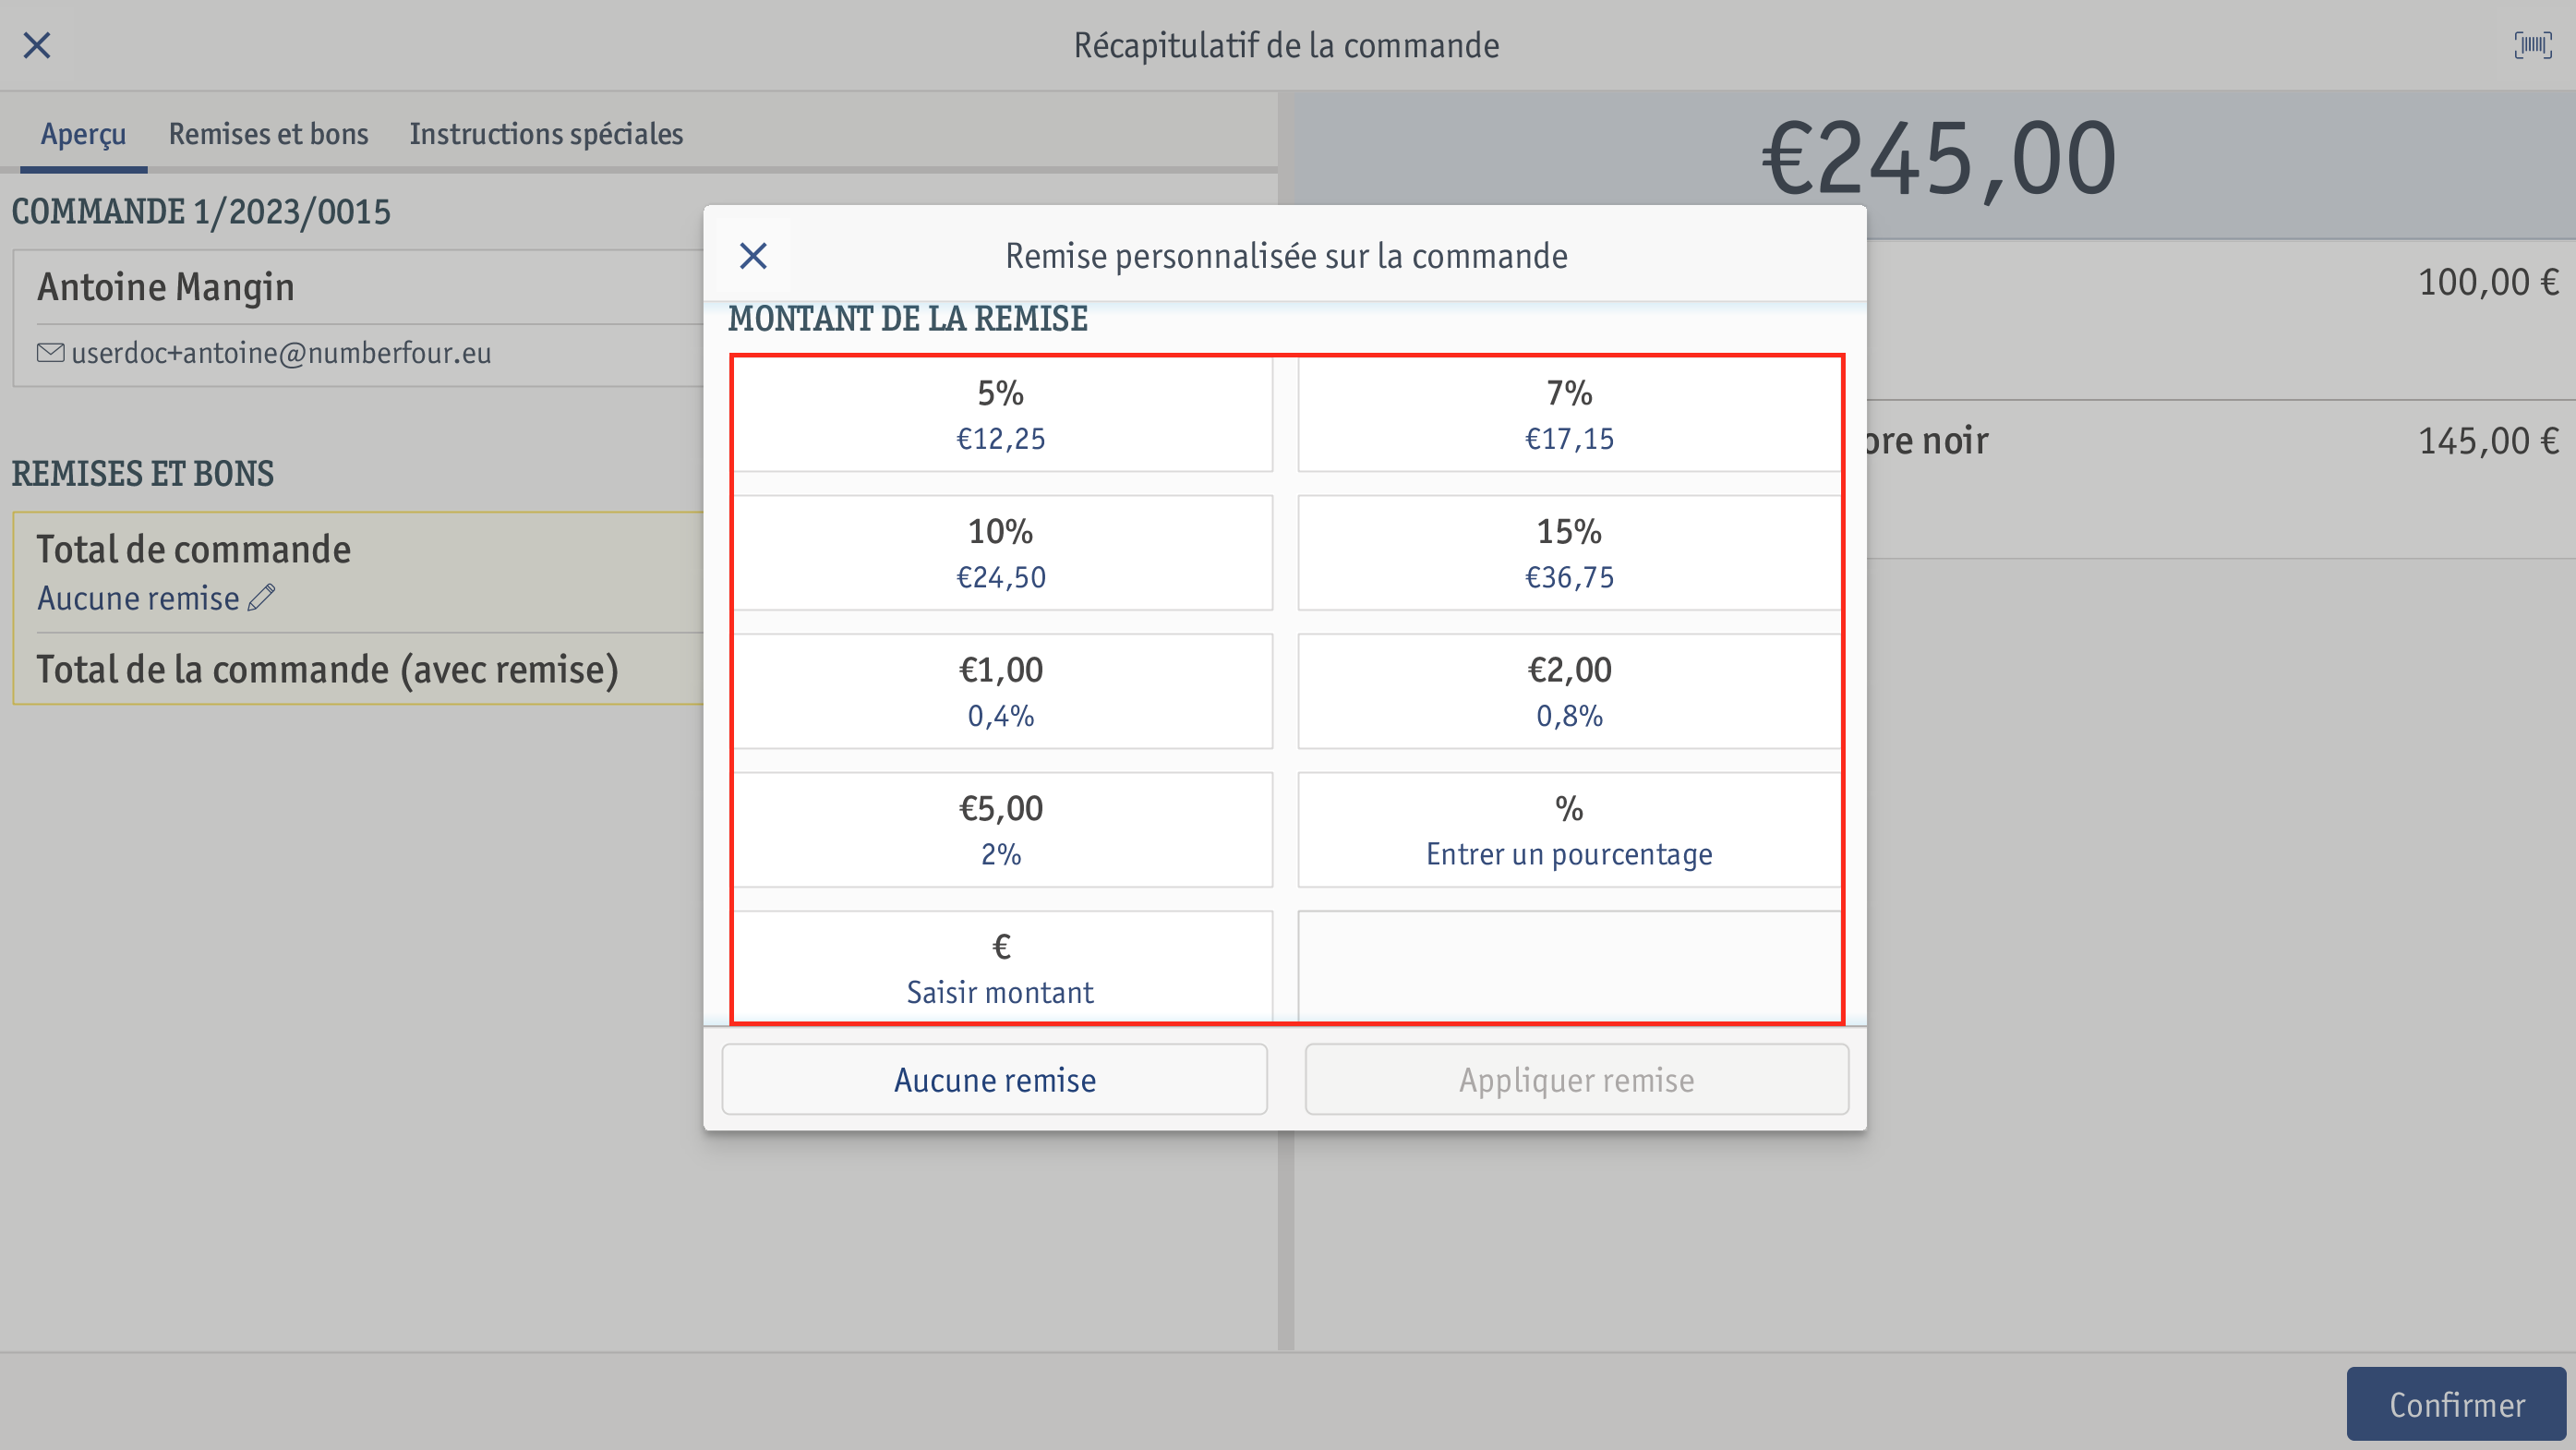This screenshot has width=2576, height=1450.
Task: Open the Instructions spéciales tab
Action: point(546,134)
